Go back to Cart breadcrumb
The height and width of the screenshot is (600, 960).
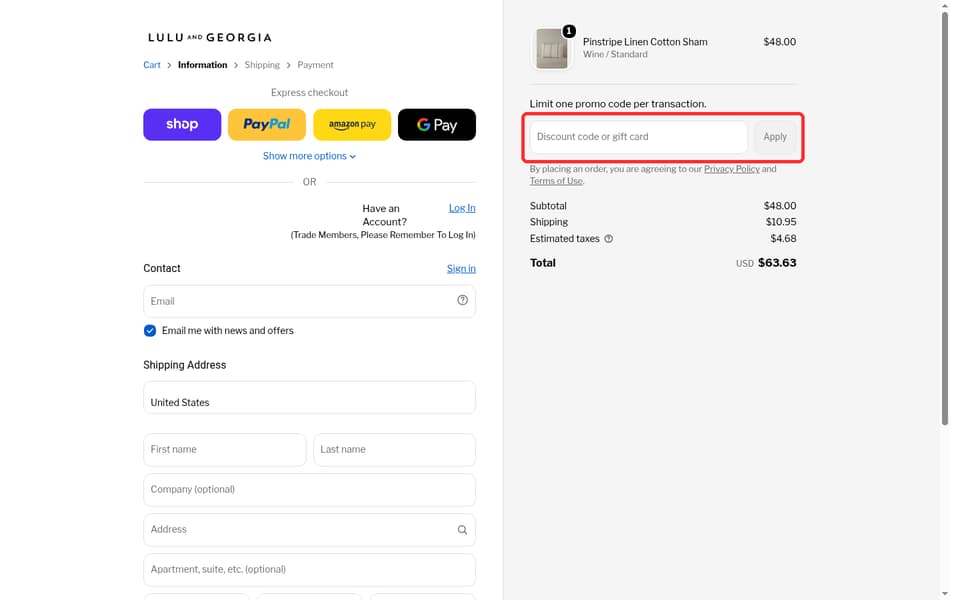(152, 65)
